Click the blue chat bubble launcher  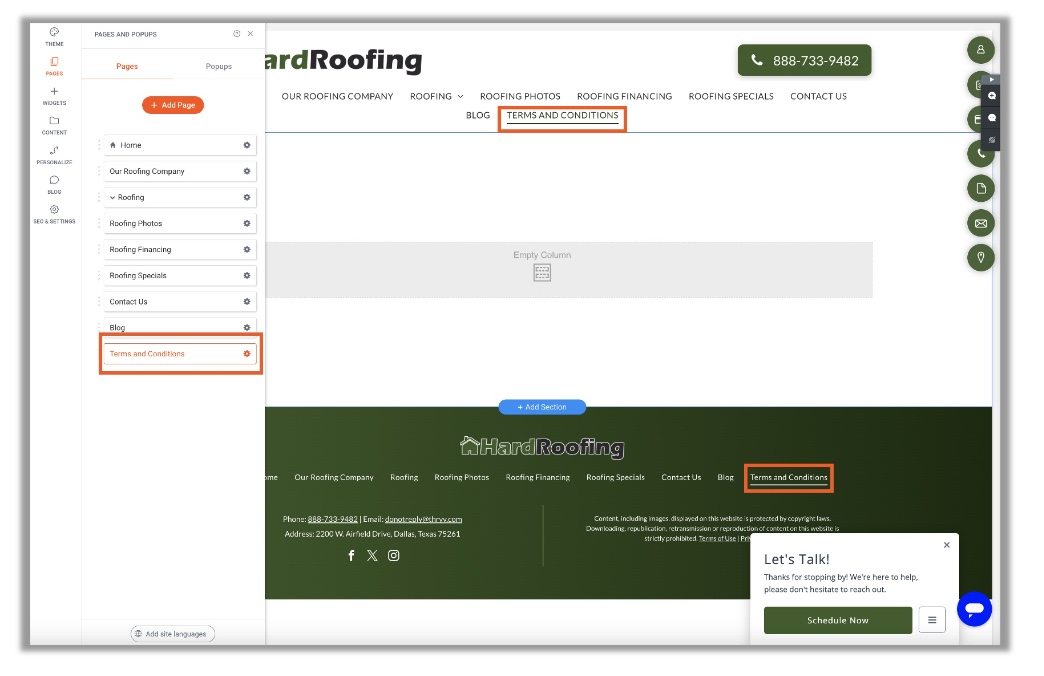tap(974, 609)
